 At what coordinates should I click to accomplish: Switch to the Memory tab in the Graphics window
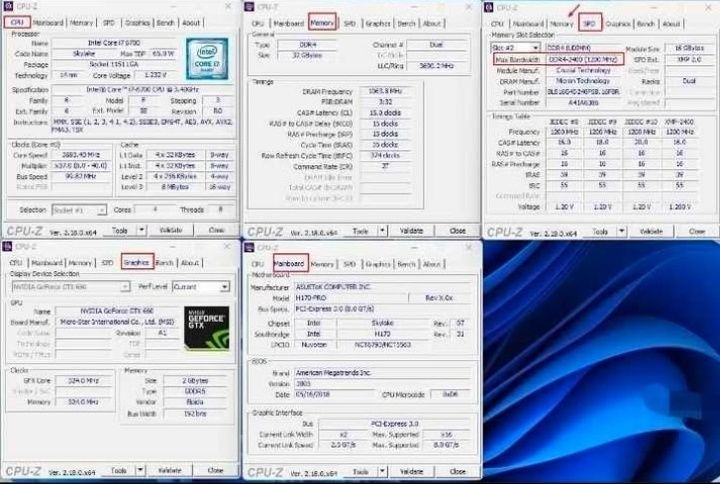[x=80, y=263]
